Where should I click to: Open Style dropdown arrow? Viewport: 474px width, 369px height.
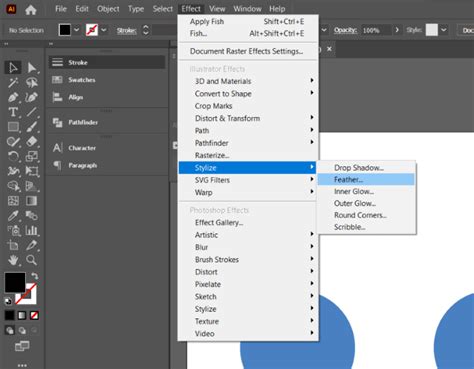pos(444,30)
